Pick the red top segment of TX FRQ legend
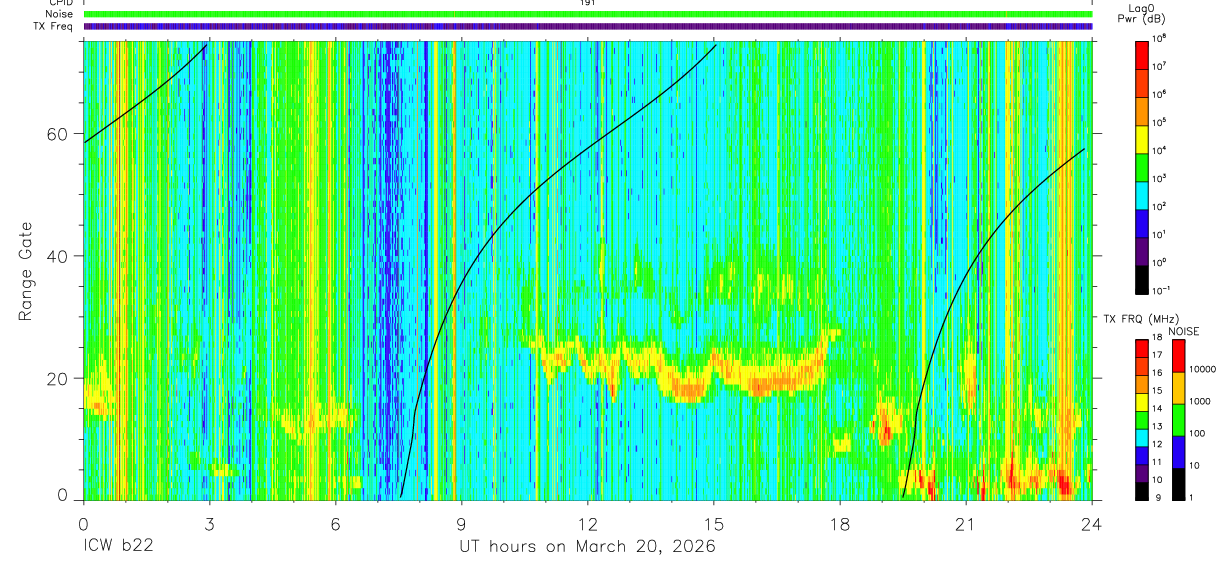Screen dimensions: 1228x567 (1142, 348)
